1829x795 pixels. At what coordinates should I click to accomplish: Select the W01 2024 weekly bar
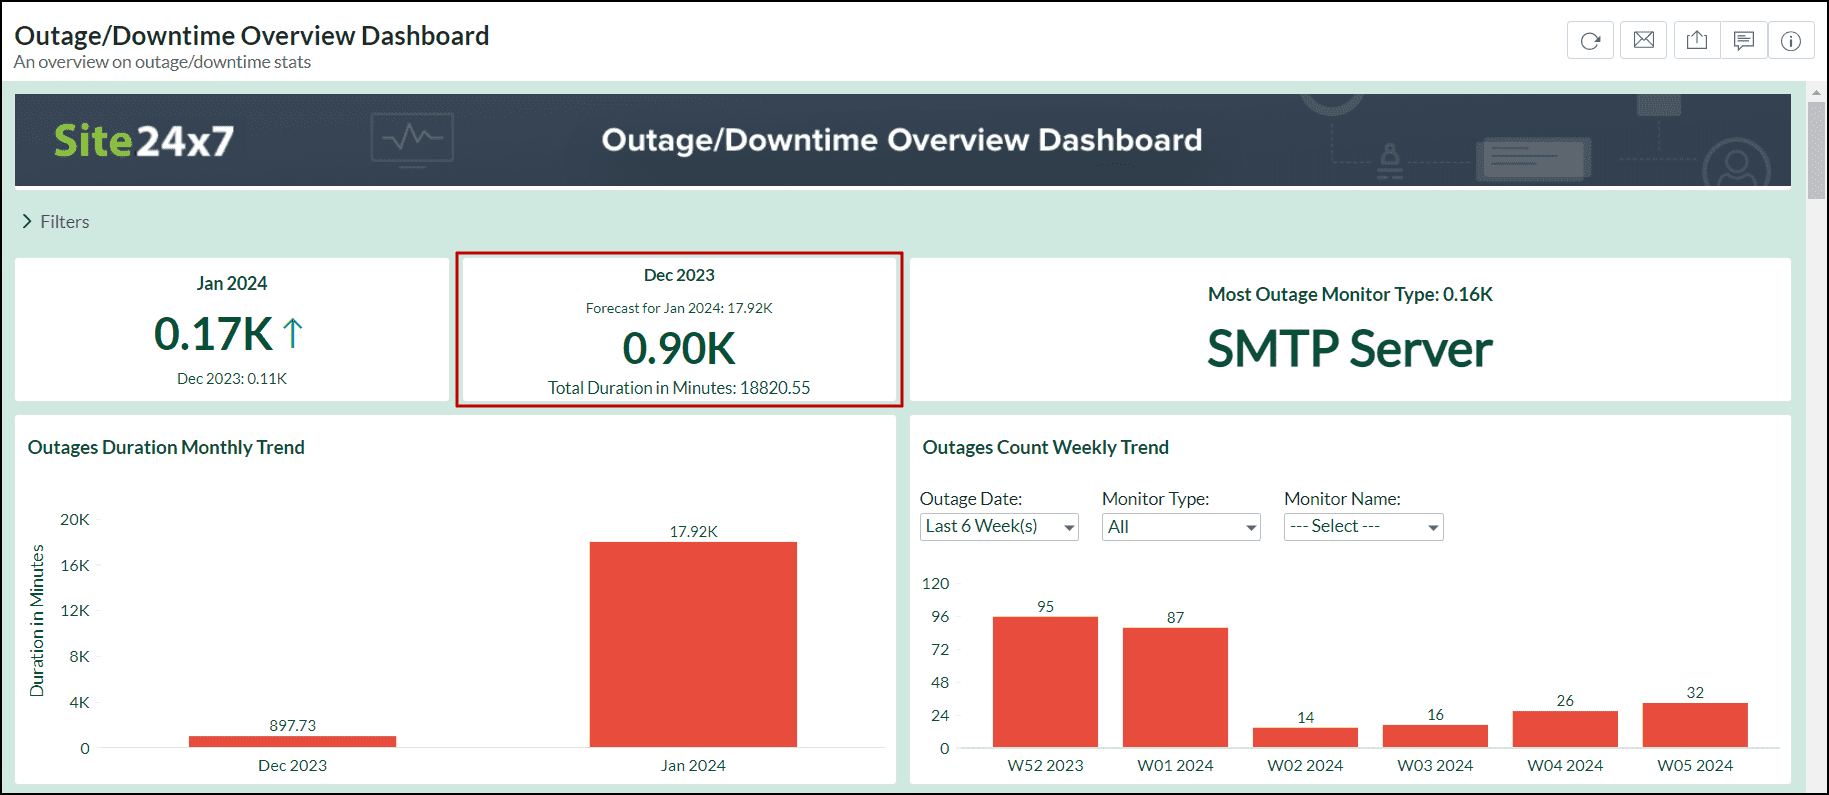coord(1175,687)
